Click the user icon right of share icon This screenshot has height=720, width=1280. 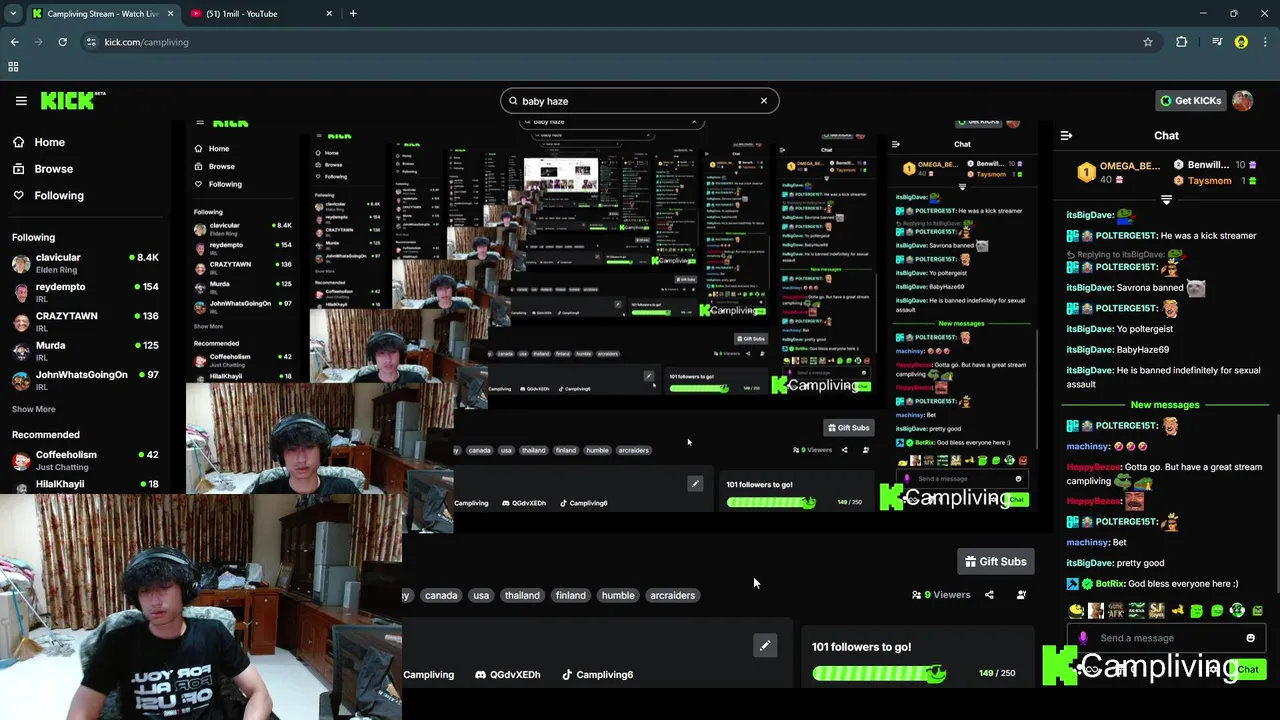click(1021, 595)
